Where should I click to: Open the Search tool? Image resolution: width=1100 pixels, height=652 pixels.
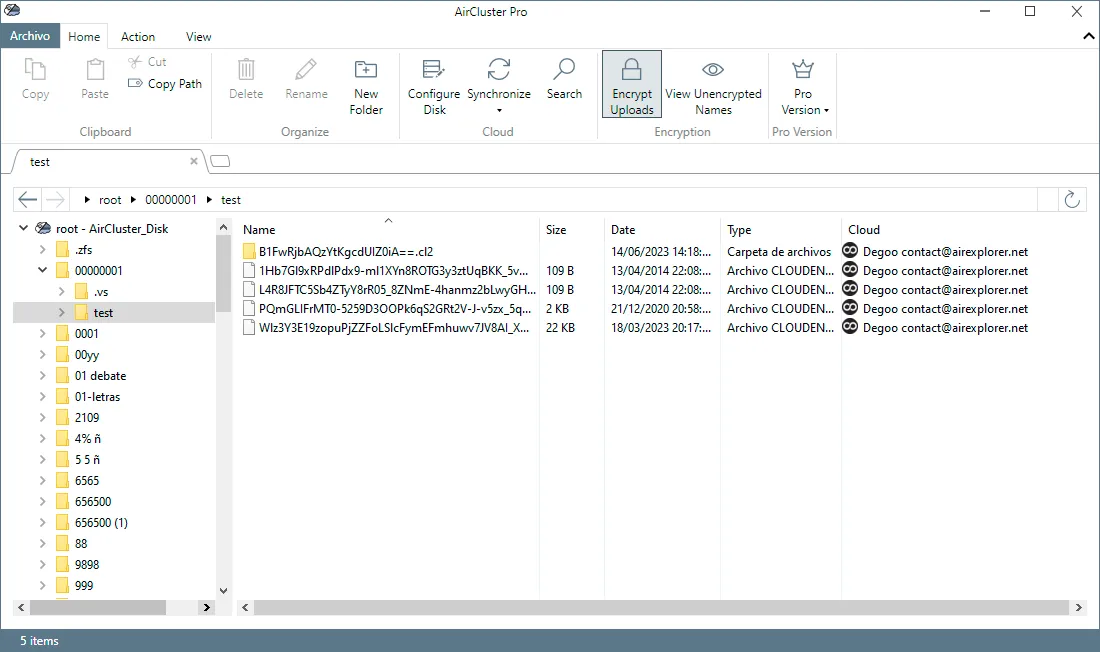564,79
